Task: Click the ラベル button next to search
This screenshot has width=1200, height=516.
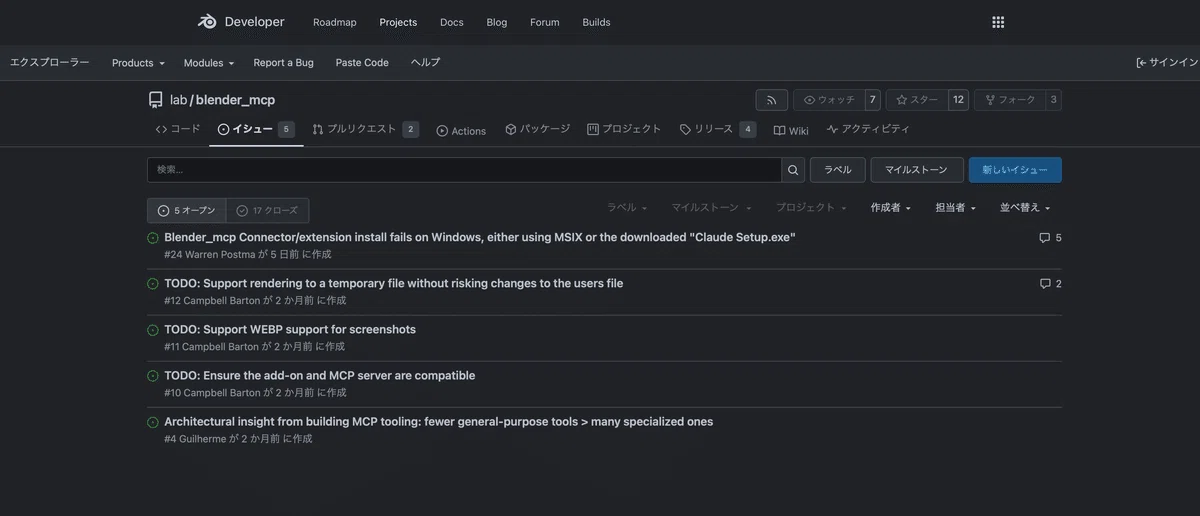Action: click(837, 170)
